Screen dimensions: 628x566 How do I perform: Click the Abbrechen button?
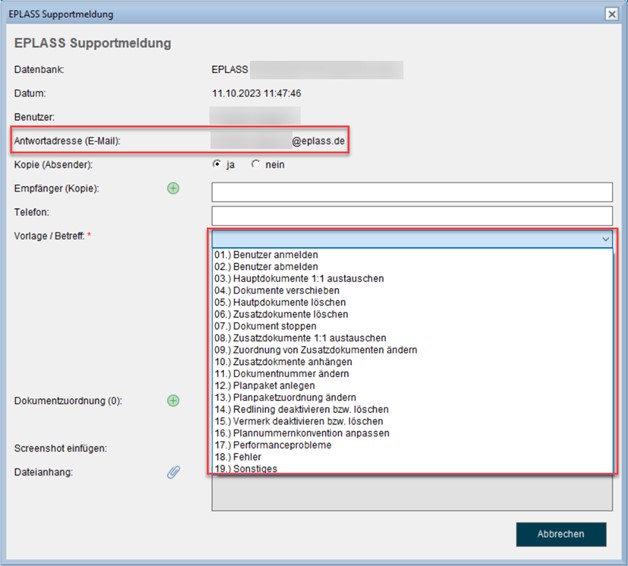[561, 534]
